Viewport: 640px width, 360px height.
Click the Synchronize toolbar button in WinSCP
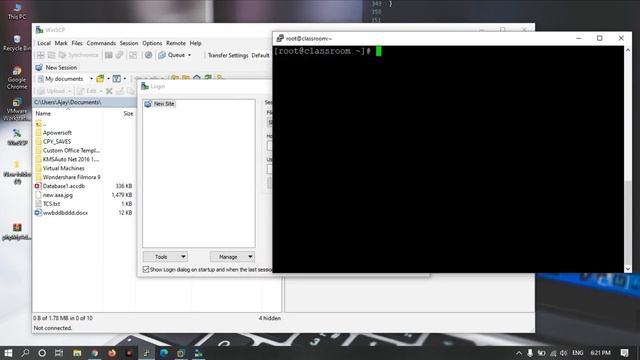click(x=79, y=55)
